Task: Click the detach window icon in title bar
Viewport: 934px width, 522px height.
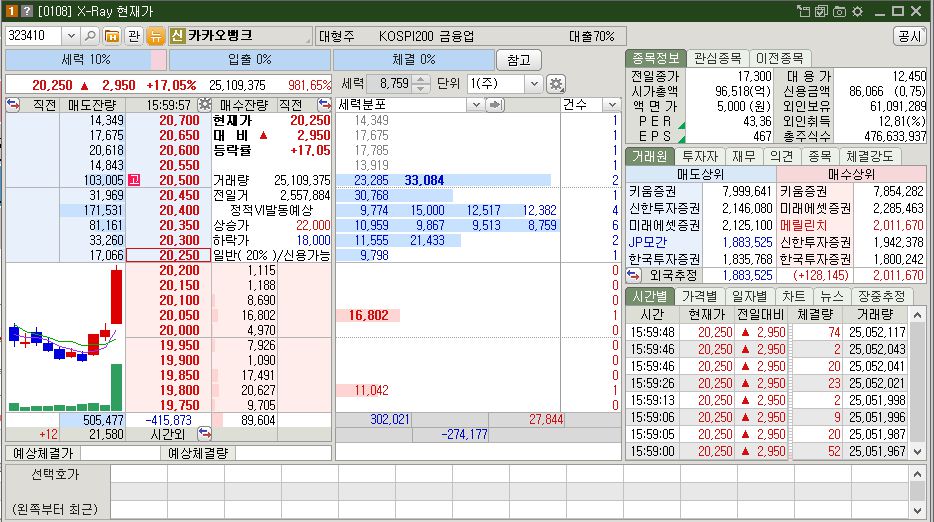Action: click(x=803, y=11)
